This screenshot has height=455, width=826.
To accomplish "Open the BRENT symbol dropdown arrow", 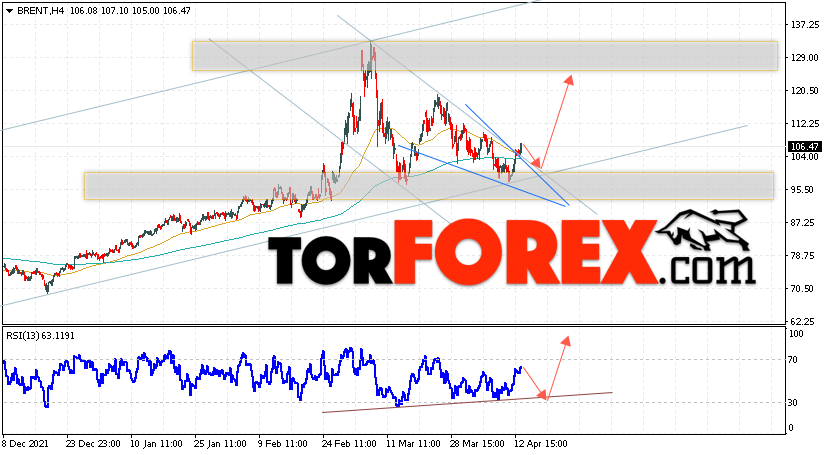I will click(9, 11).
